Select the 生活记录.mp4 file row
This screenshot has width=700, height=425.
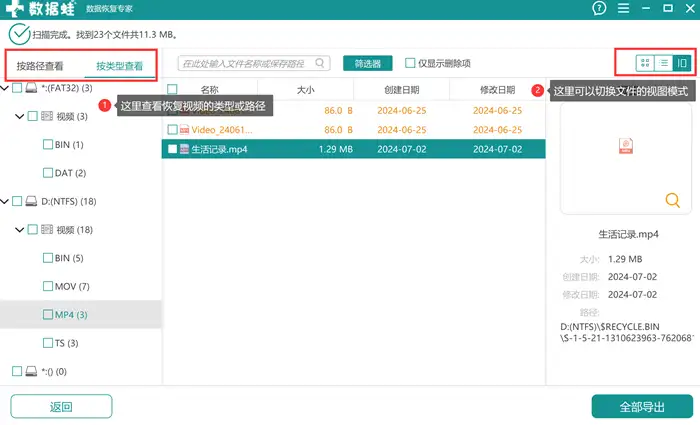click(353, 149)
